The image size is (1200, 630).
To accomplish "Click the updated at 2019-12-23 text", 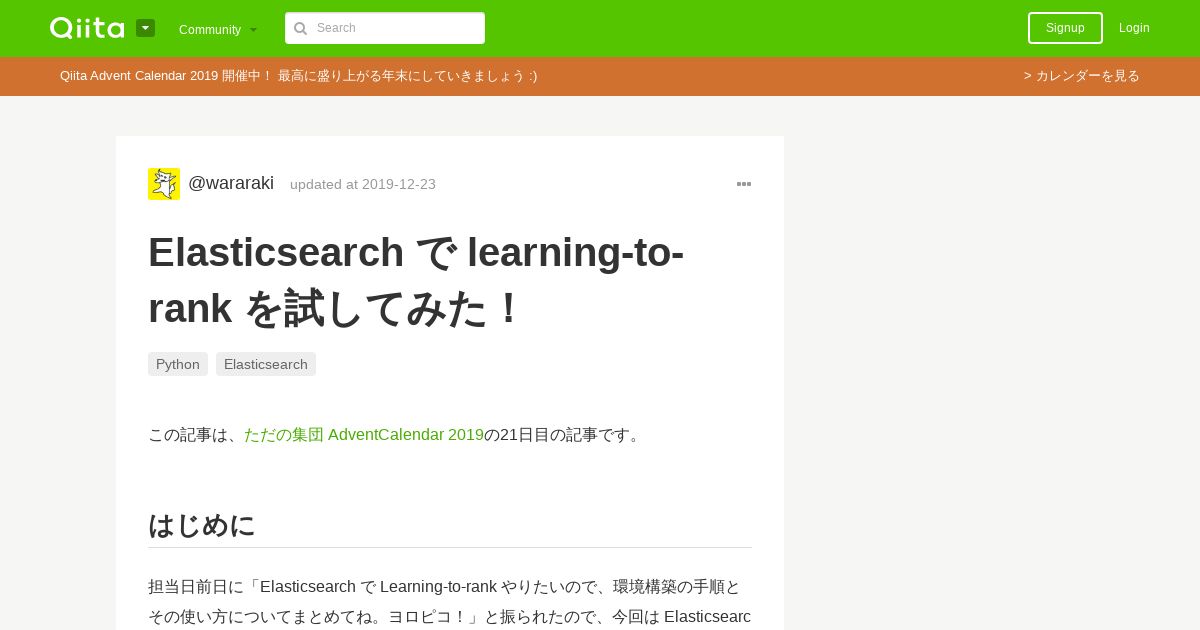I will point(363,184).
